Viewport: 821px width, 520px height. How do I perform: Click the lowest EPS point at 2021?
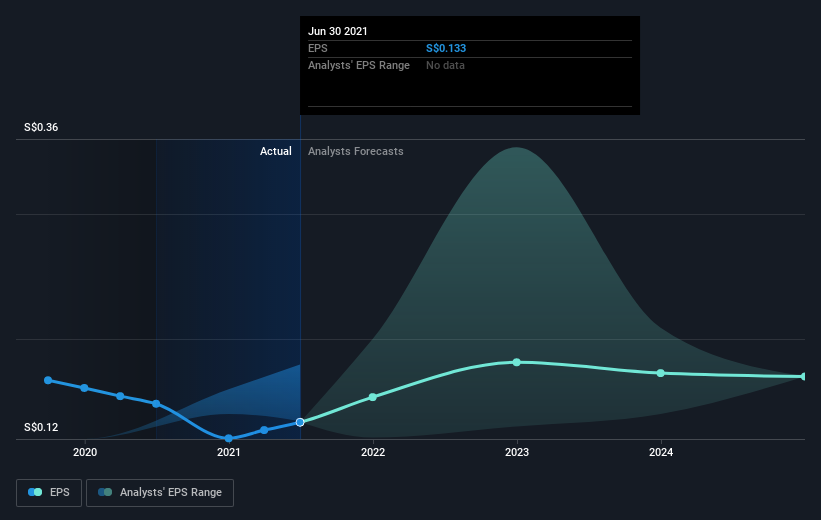click(229, 438)
